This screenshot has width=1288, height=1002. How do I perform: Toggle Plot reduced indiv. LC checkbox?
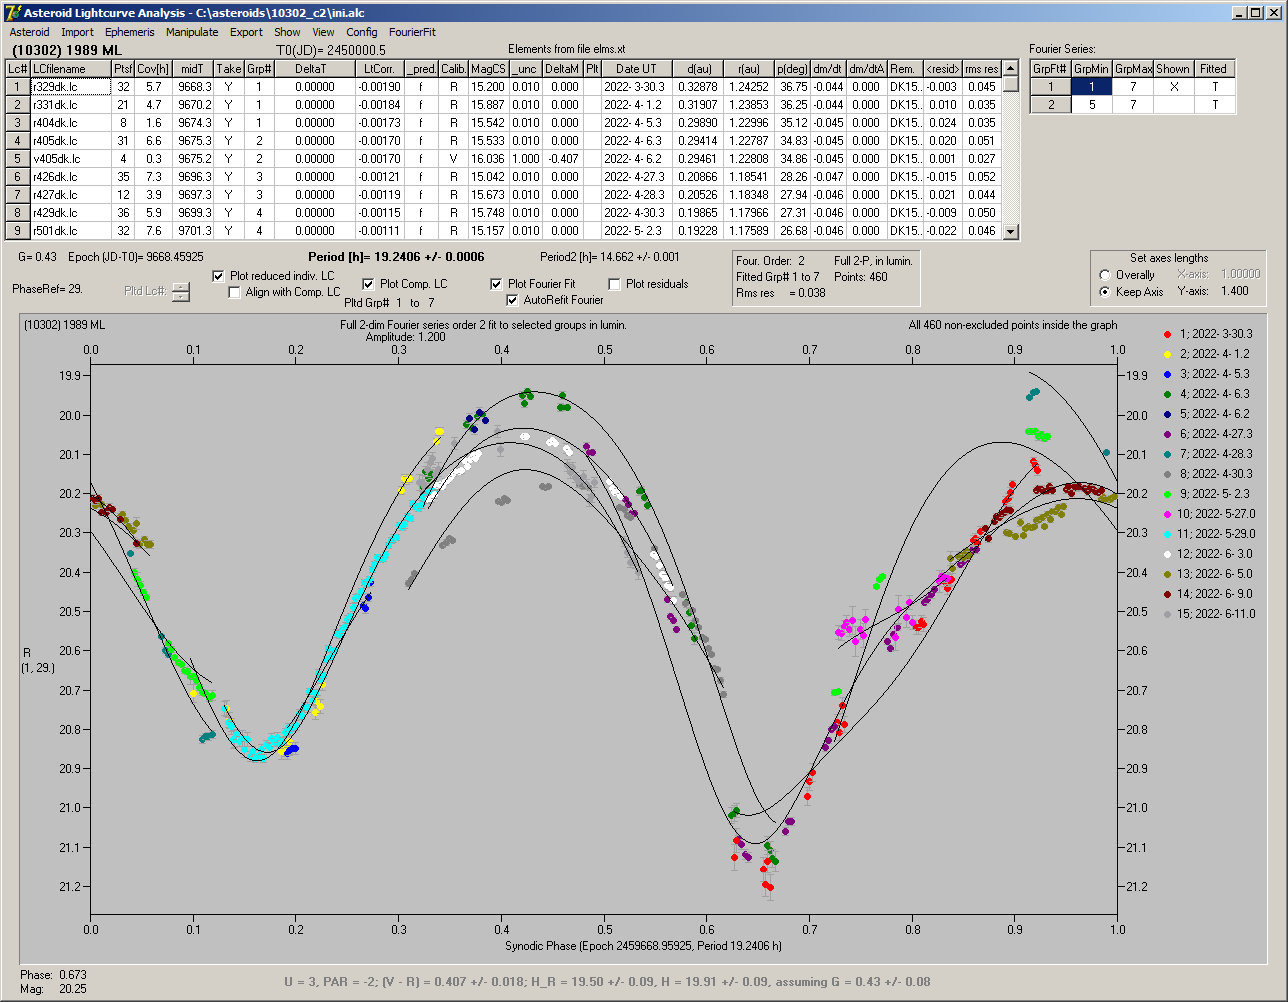pos(219,276)
